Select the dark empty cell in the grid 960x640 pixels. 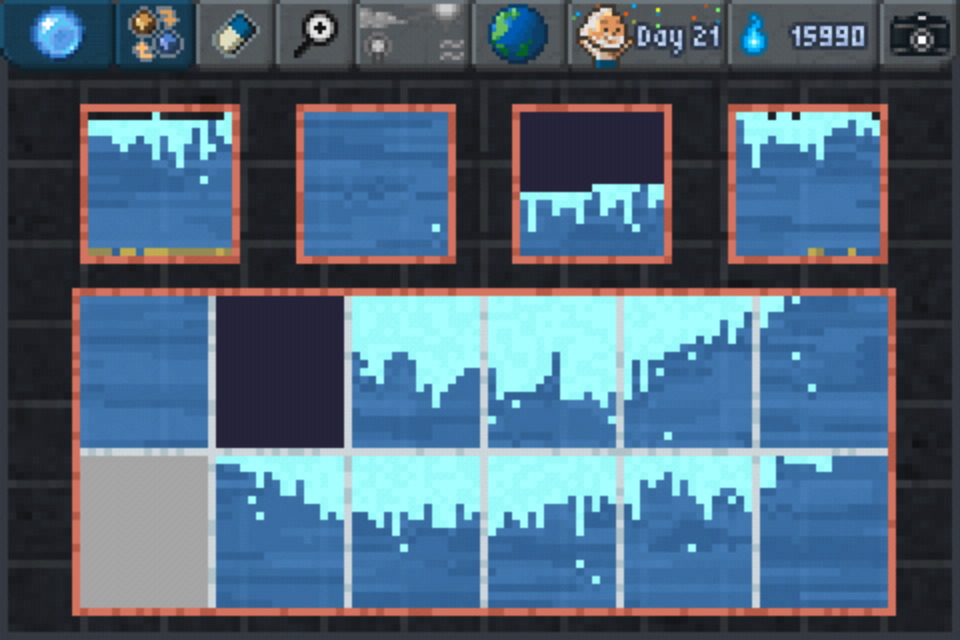coord(280,372)
